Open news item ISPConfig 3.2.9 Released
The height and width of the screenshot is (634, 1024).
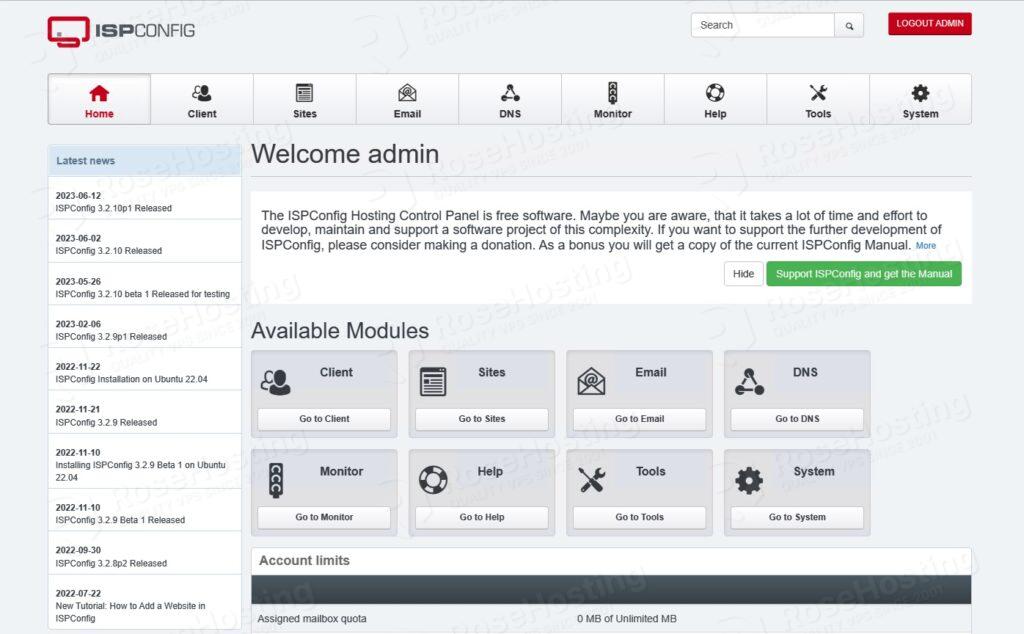pos(106,422)
